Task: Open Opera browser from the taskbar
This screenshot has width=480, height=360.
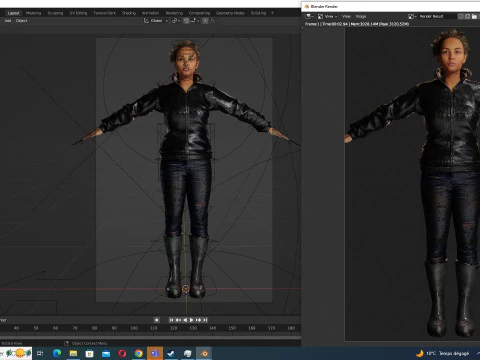Action: coord(122,353)
